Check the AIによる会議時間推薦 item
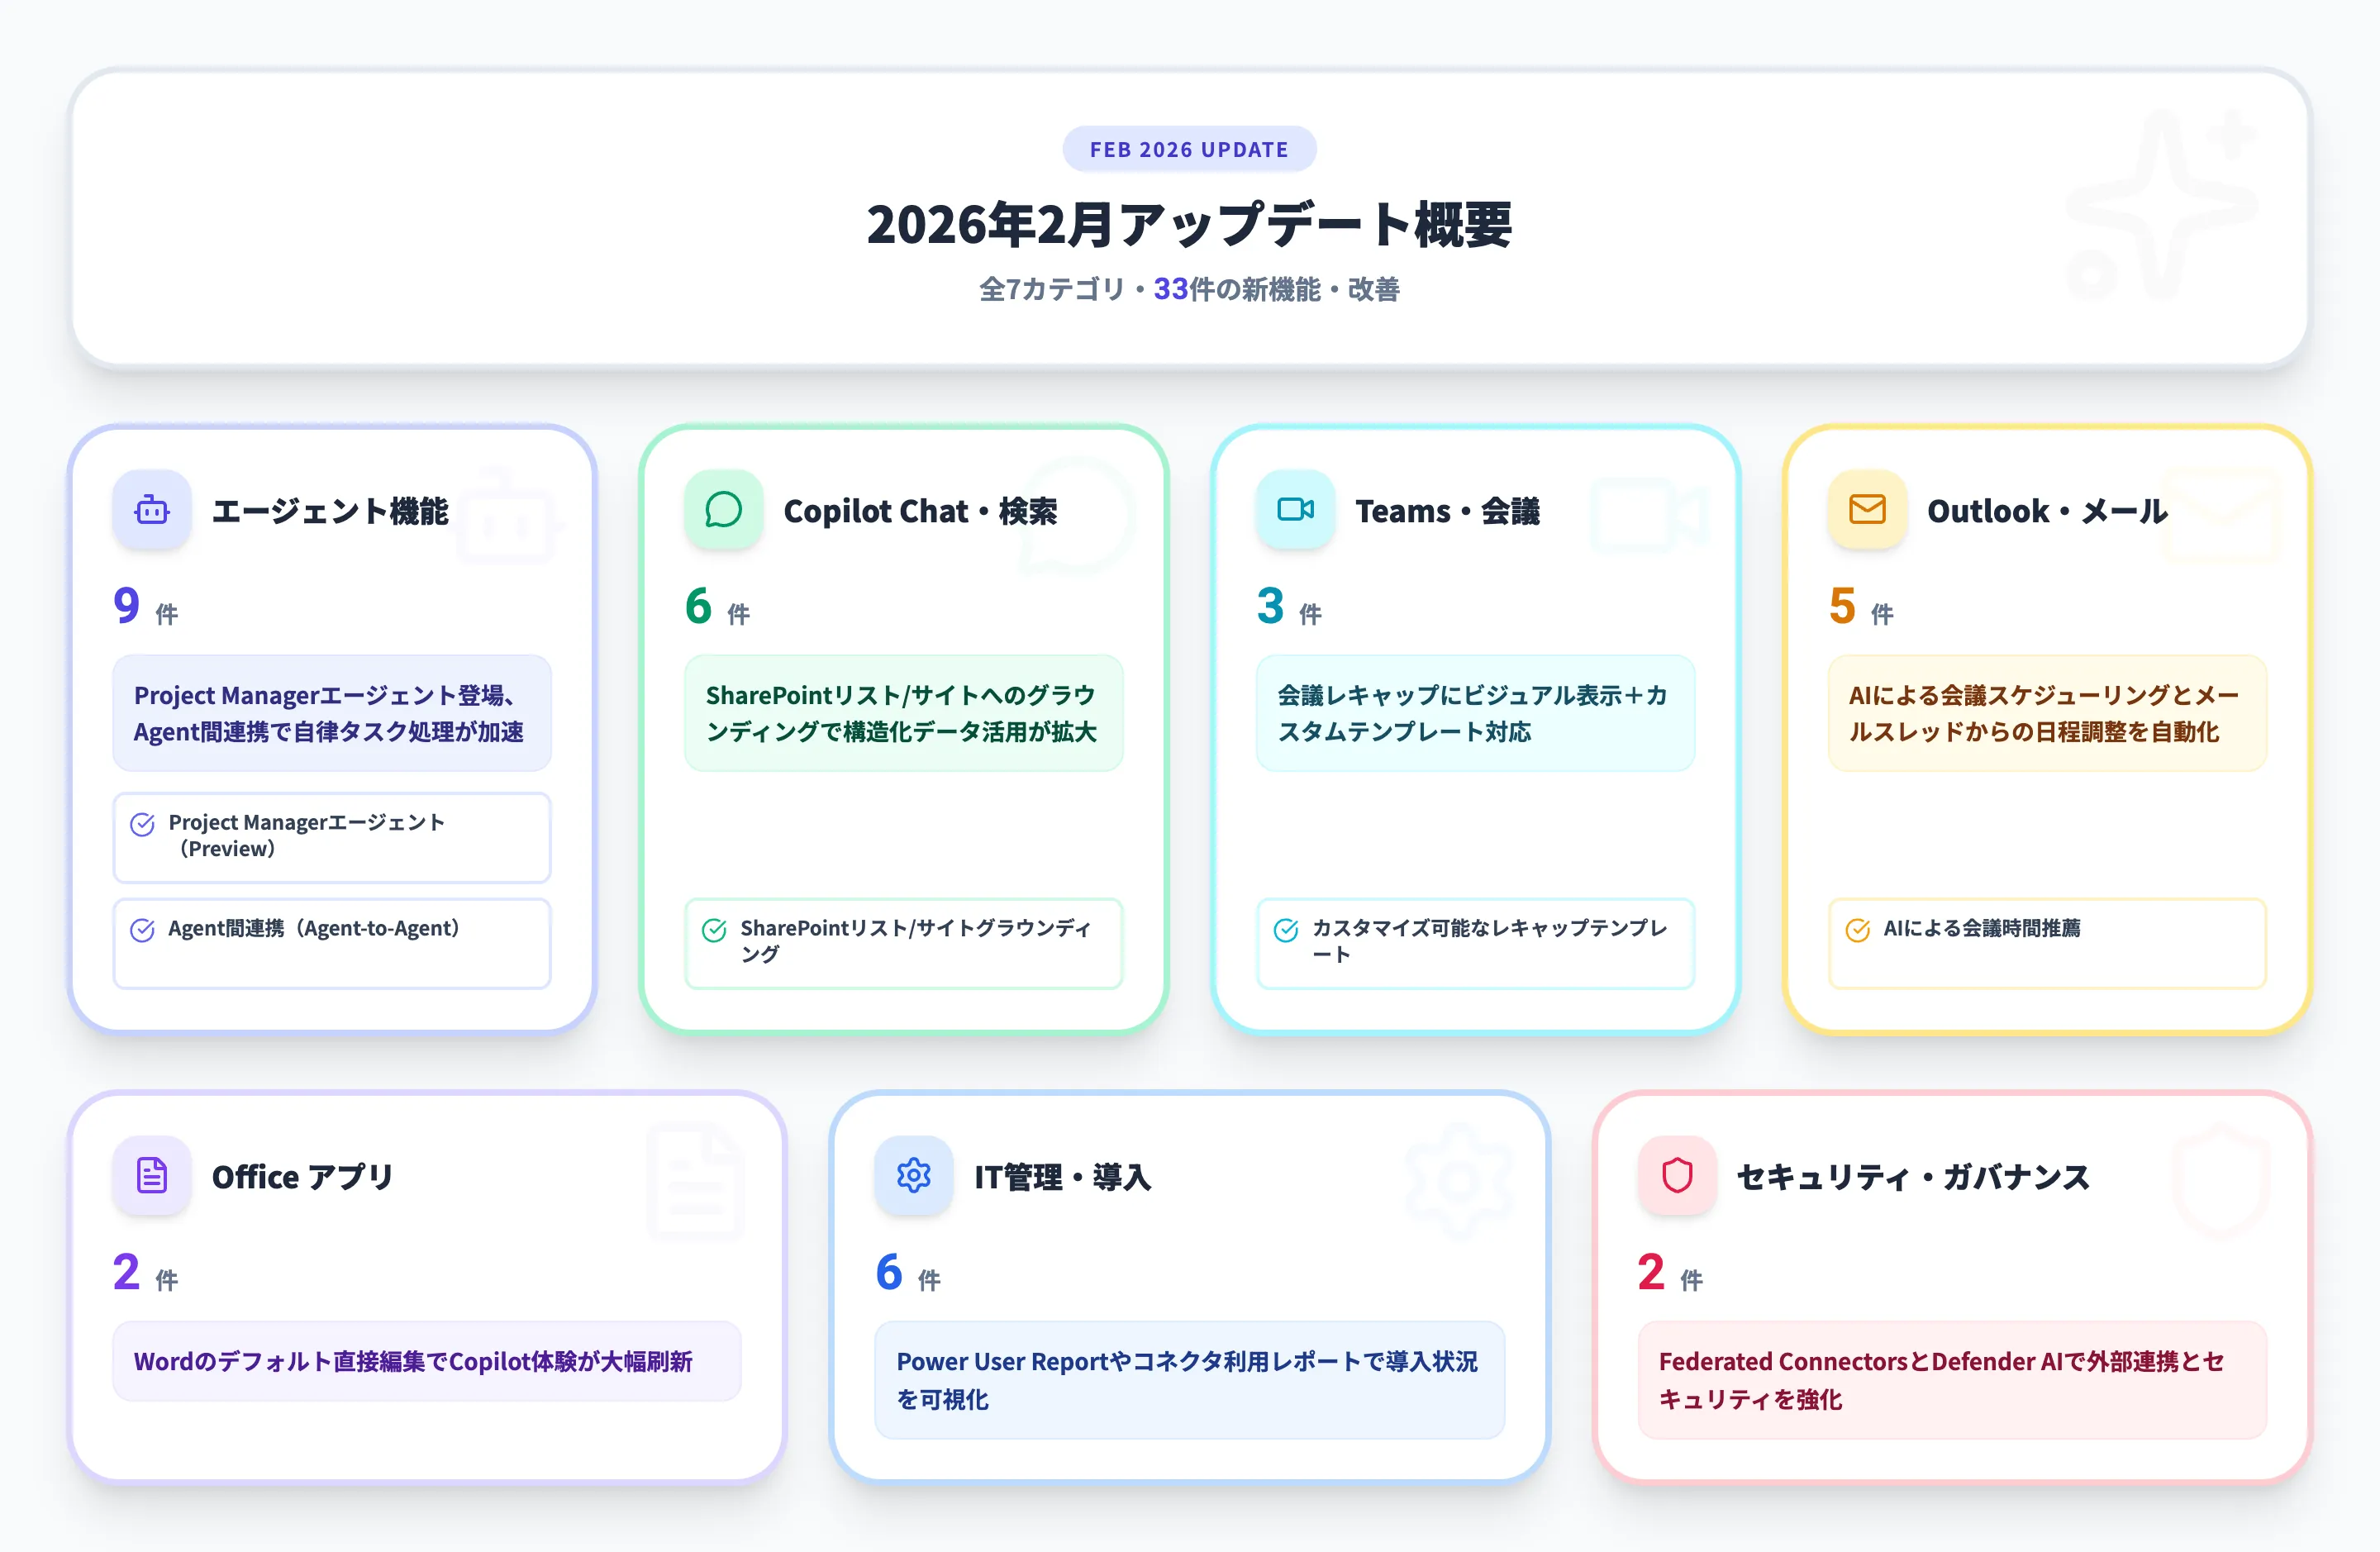Screen dimensions: 2380x1552 coord(2046,943)
